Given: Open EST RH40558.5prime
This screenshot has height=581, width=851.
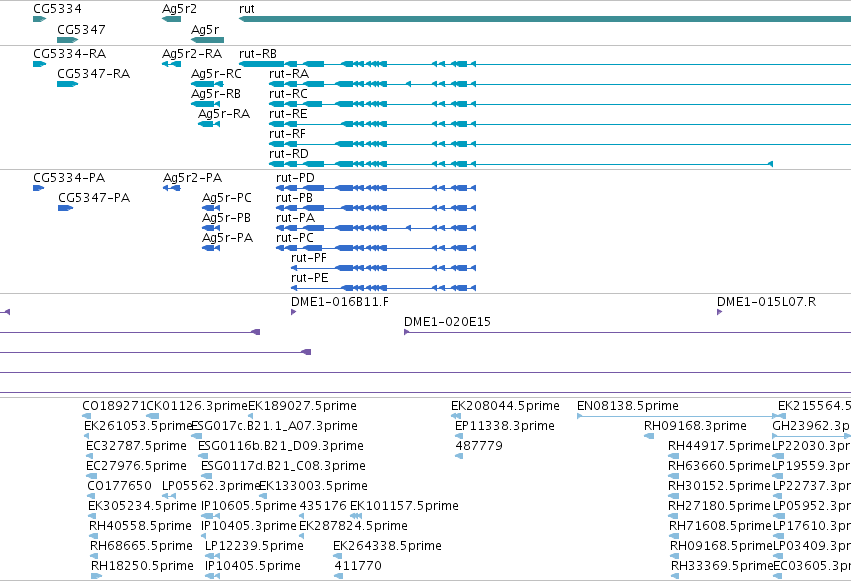Looking at the screenshot, I should (140, 526).
